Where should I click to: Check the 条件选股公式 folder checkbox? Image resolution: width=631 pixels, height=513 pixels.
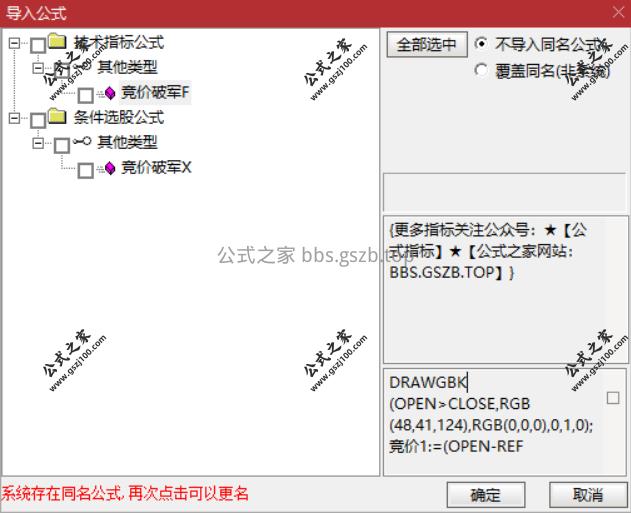[x=38, y=120]
